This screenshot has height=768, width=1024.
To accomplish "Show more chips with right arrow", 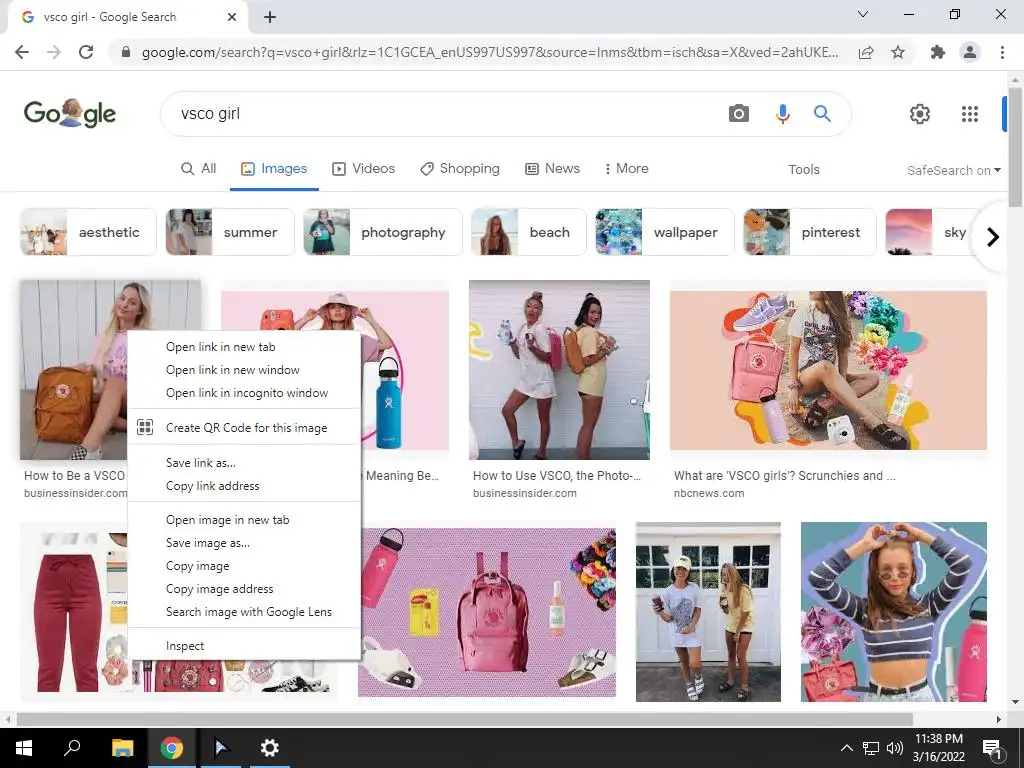I will click(993, 236).
